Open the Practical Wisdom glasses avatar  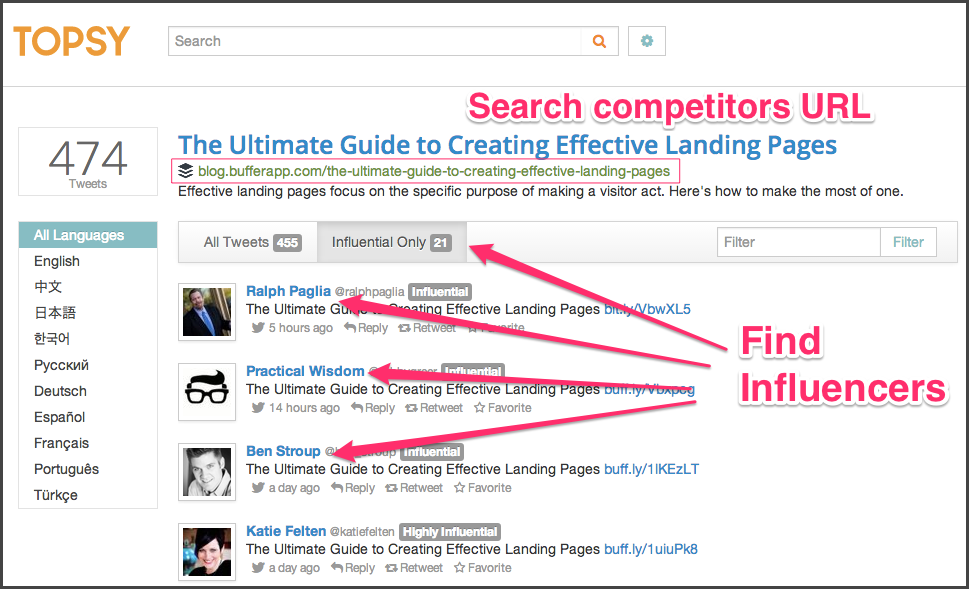(207, 392)
